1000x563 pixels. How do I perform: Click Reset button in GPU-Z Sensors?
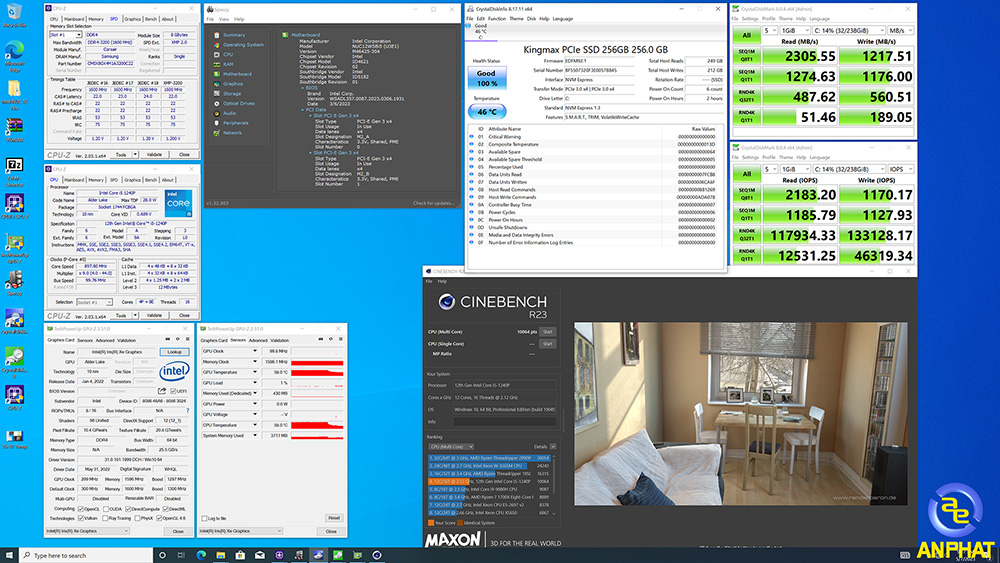(x=334, y=518)
